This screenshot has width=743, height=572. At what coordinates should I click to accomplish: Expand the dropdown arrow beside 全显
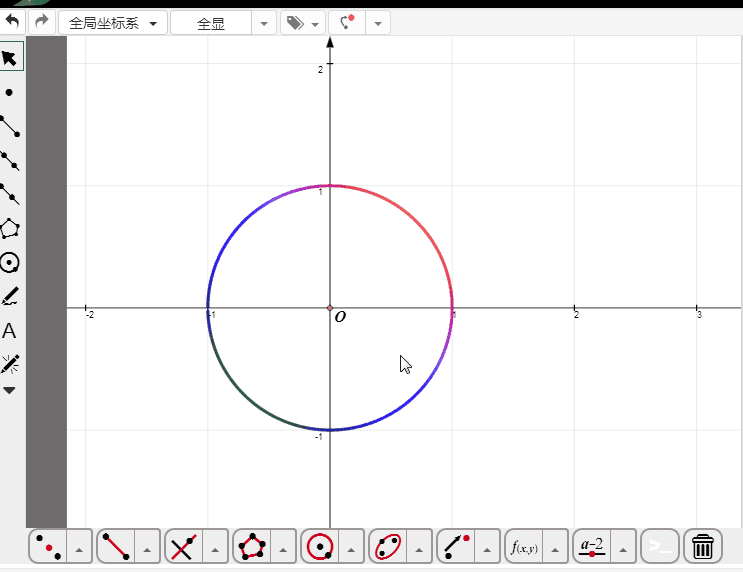pyautogui.click(x=264, y=23)
